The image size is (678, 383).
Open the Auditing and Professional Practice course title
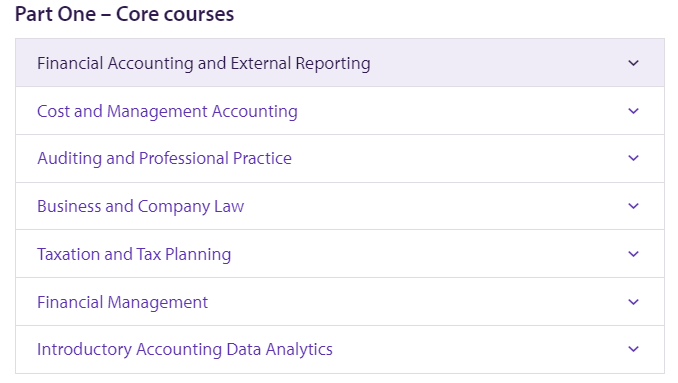pos(164,159)
